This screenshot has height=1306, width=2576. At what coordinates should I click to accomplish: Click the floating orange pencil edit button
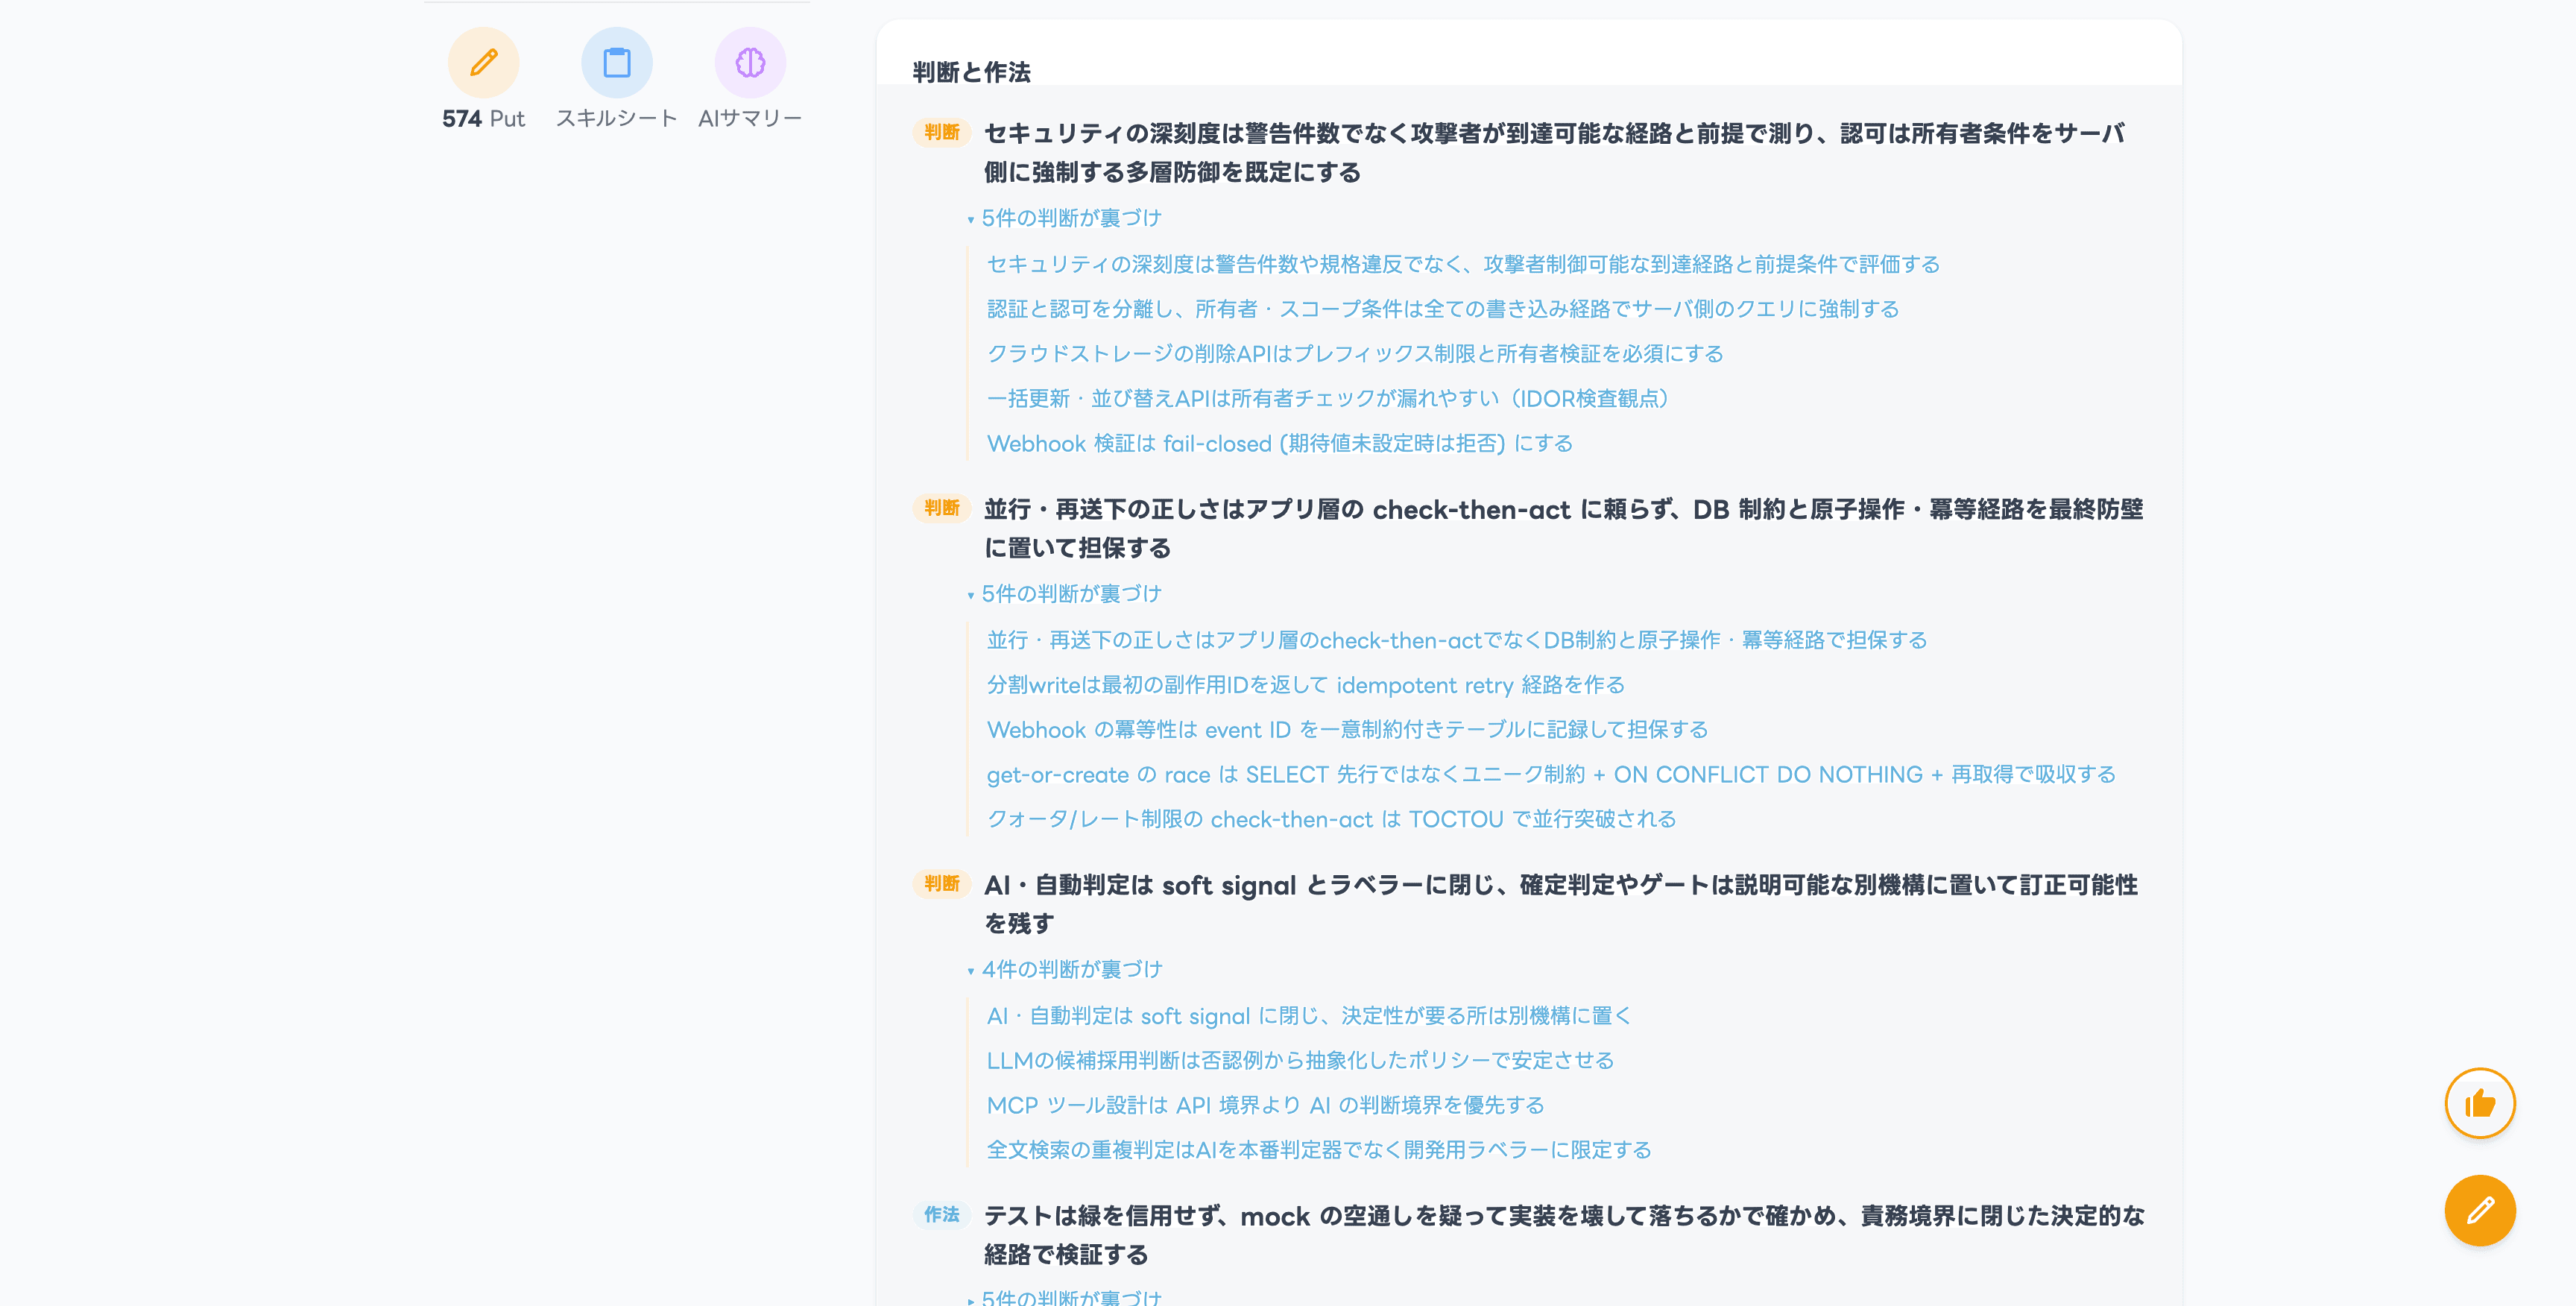(2480, 1210)
